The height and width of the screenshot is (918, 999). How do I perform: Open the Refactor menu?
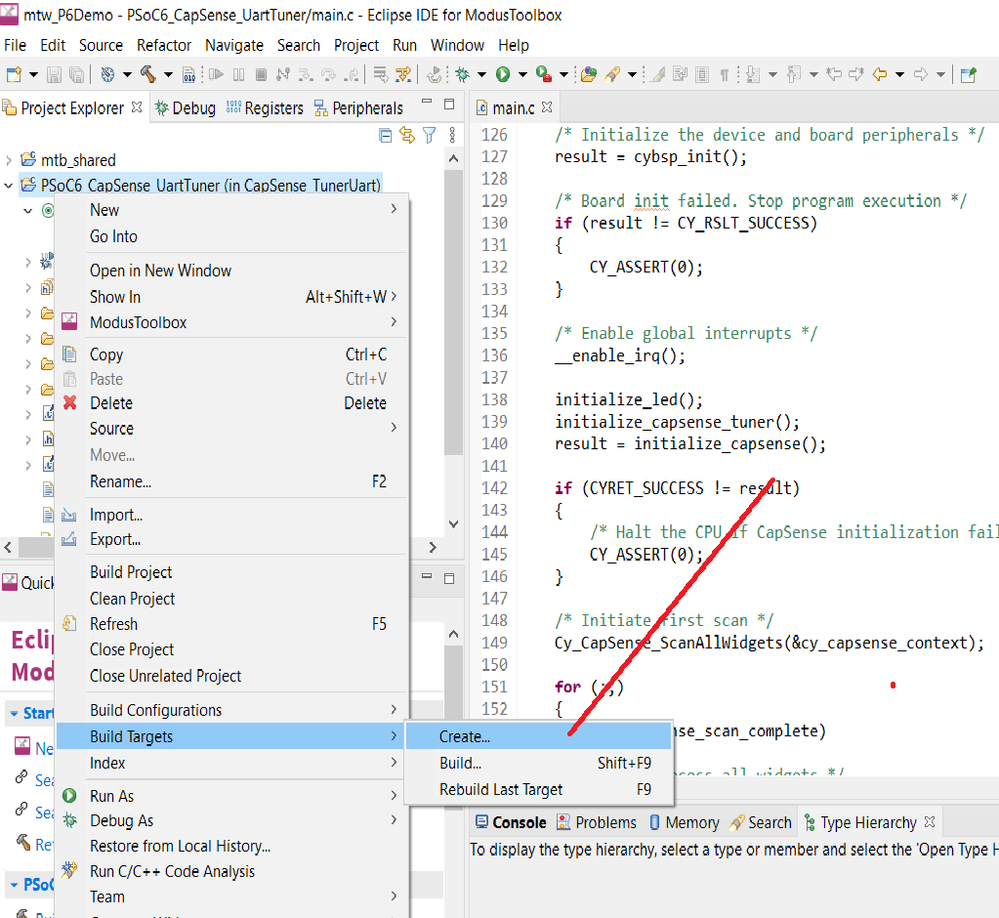coord(164,45)
